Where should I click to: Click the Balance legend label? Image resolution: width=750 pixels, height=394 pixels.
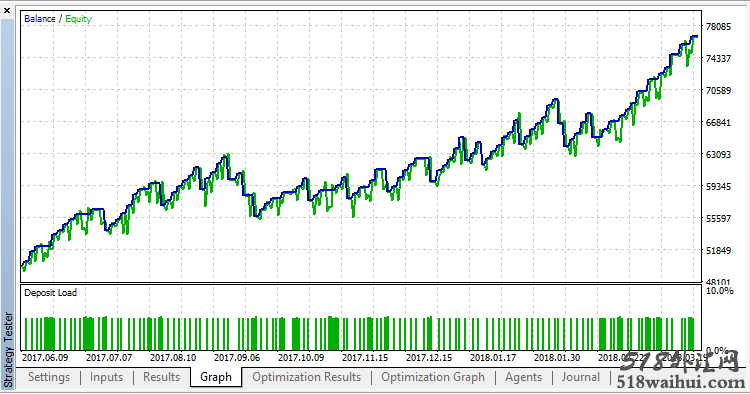pyautogui.click(x=40, y=19)
